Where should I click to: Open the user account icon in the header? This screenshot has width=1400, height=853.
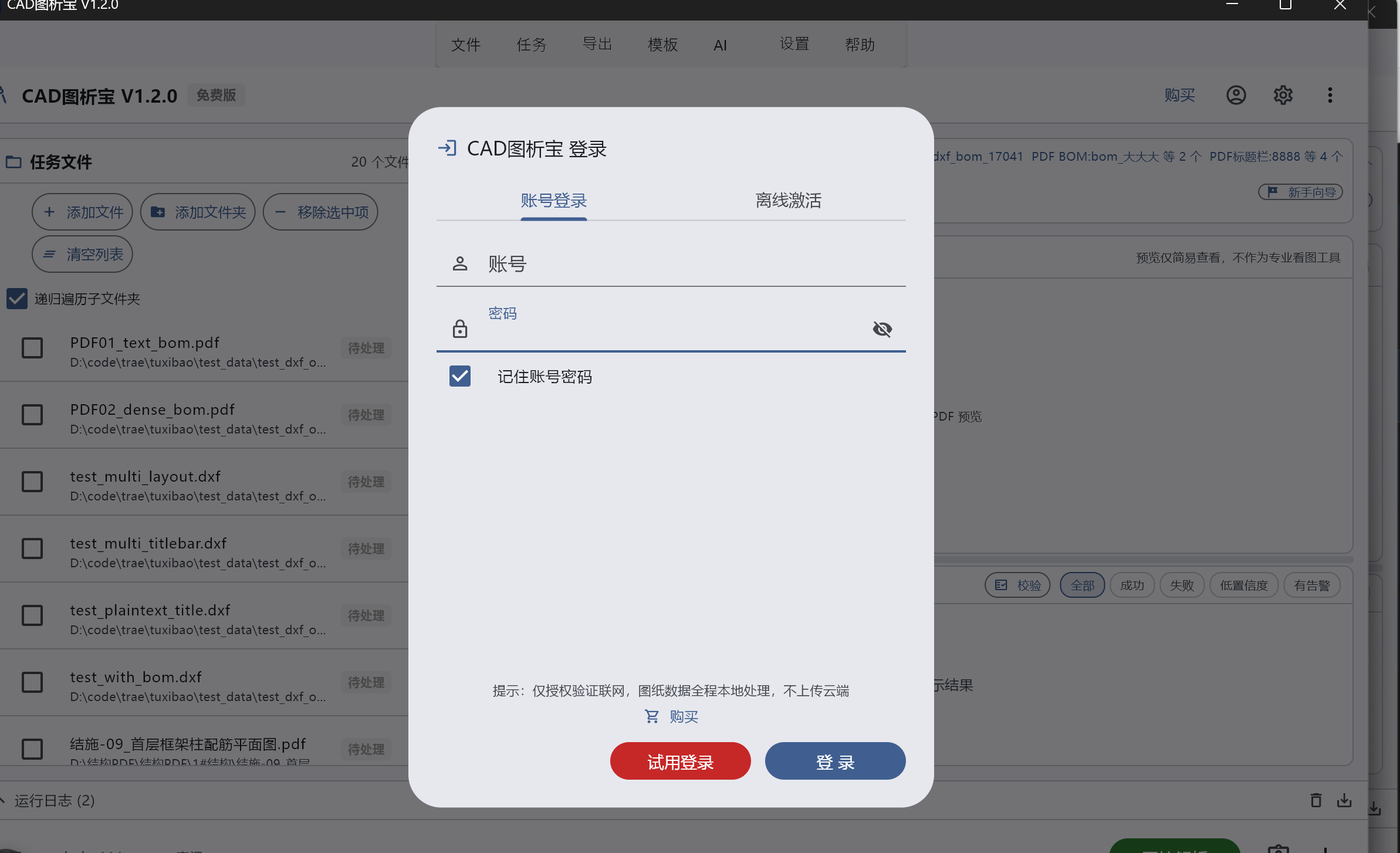tap(1236, 95)
